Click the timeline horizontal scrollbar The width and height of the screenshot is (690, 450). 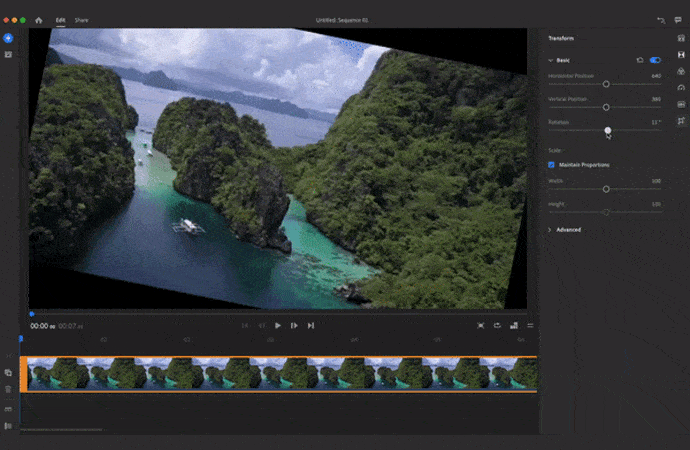pyautogui.click(x=62, y=430)
